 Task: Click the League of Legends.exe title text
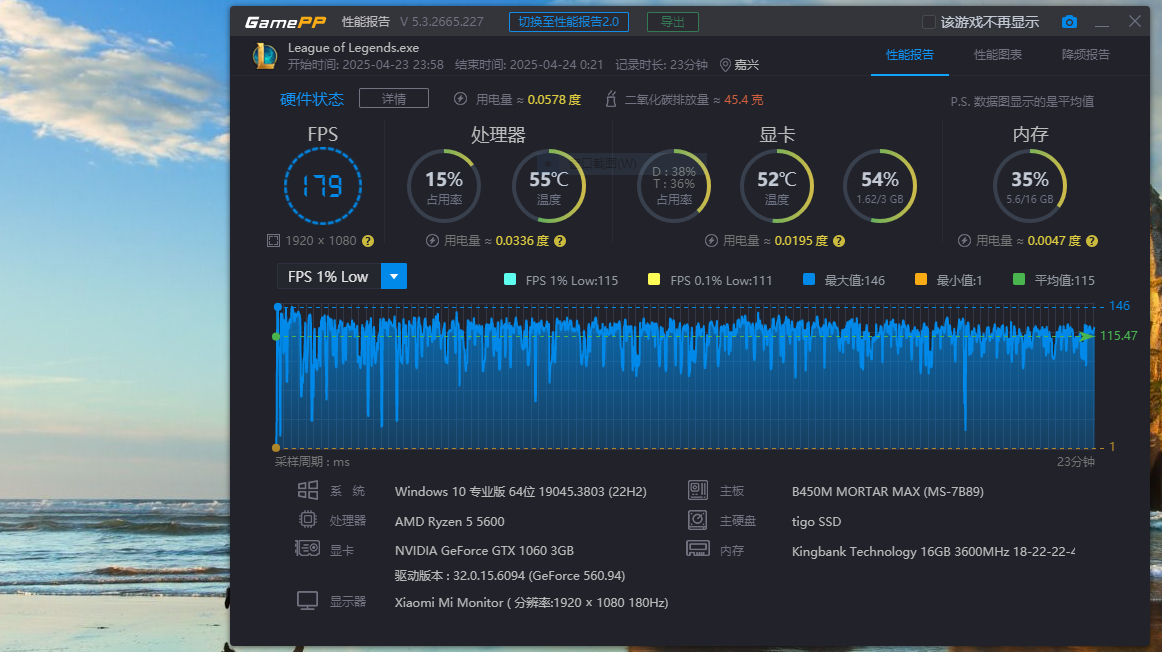(x=353, y=47)
